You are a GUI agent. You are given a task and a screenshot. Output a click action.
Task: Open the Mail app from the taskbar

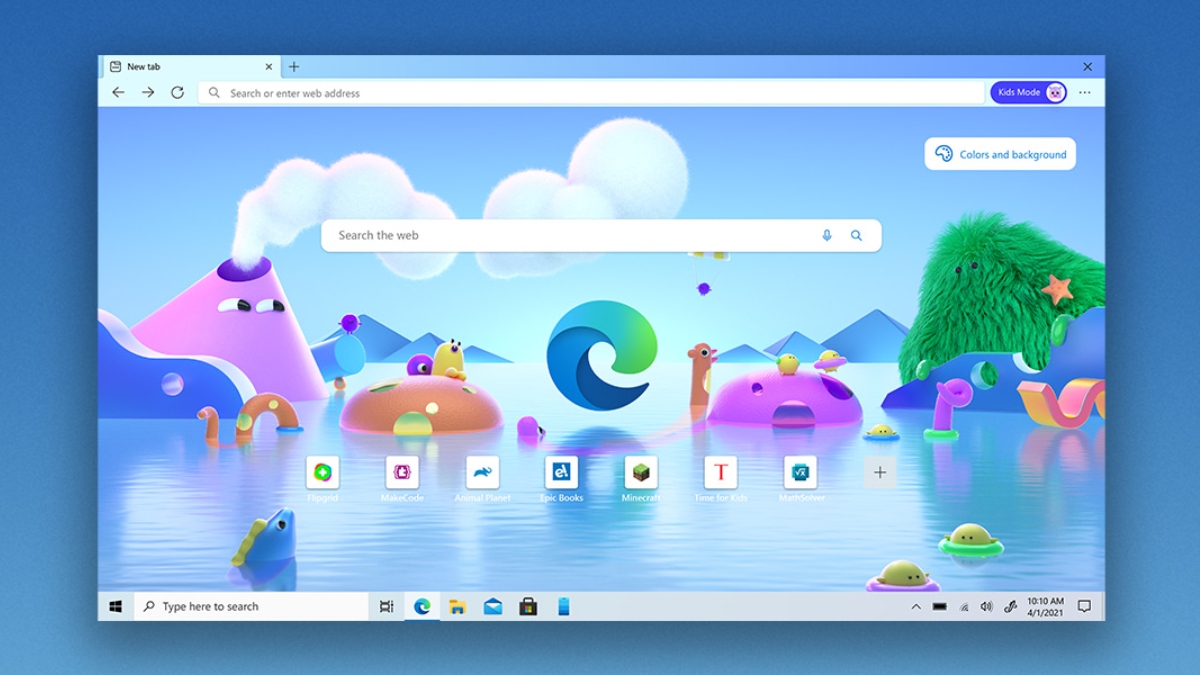tap(492, 606)
